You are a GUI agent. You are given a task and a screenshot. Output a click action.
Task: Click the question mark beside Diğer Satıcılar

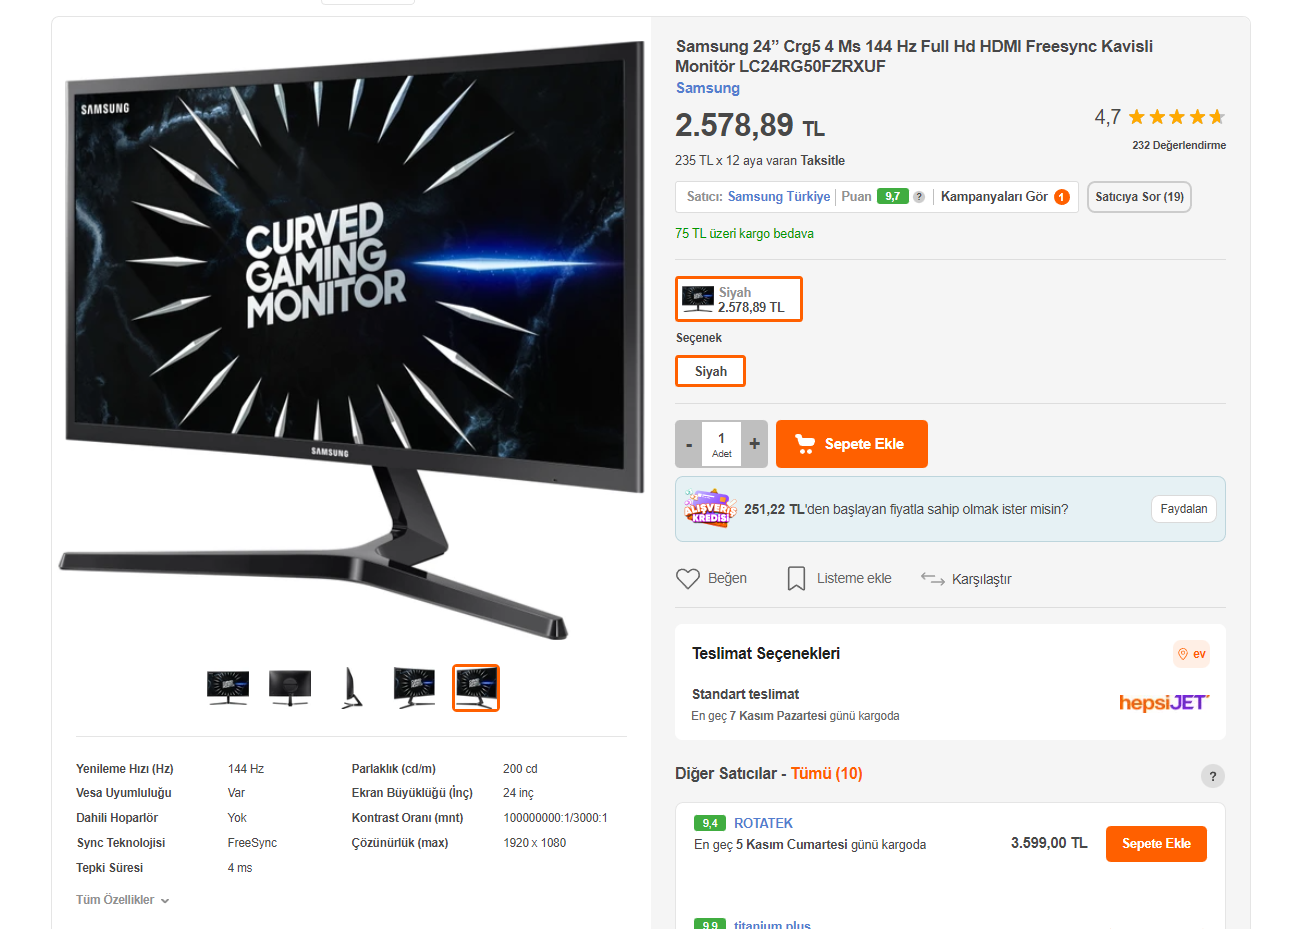(1212, 776)
